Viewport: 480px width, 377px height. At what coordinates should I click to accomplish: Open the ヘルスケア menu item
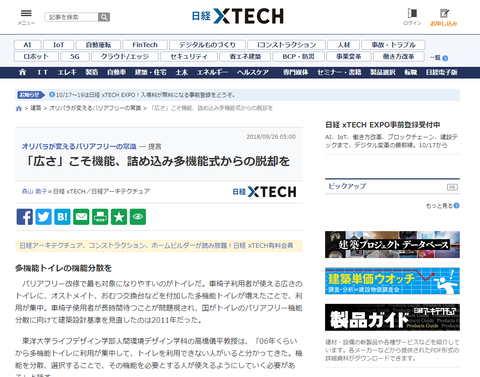[253, 72]
